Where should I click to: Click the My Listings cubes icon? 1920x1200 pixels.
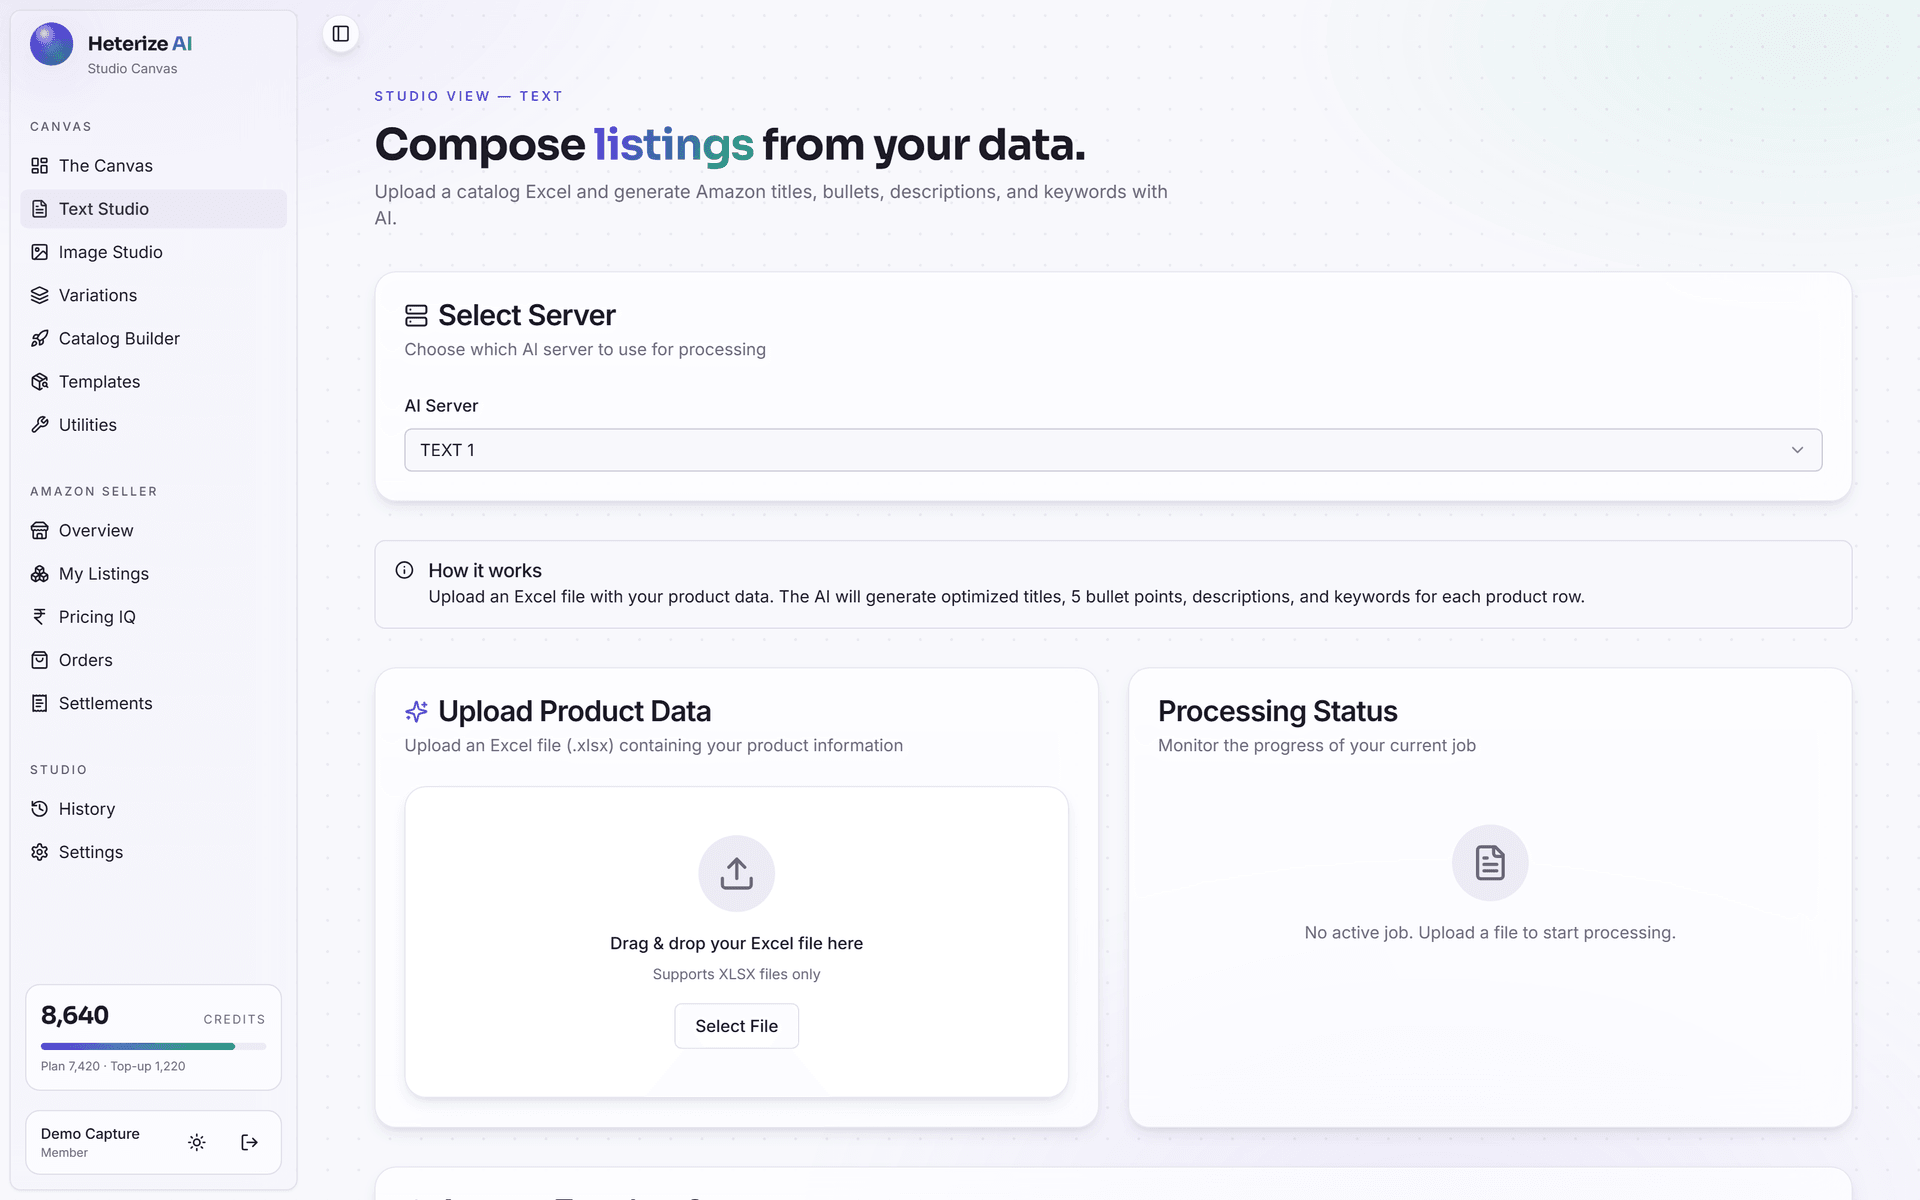pos(40,574)
